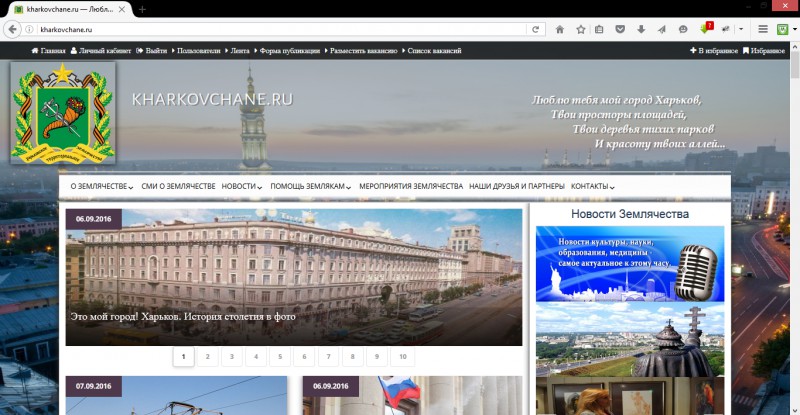Open the Firefox hamburger menu
Image resolution: width=800 pixels, height=415 pixels.
763,30
